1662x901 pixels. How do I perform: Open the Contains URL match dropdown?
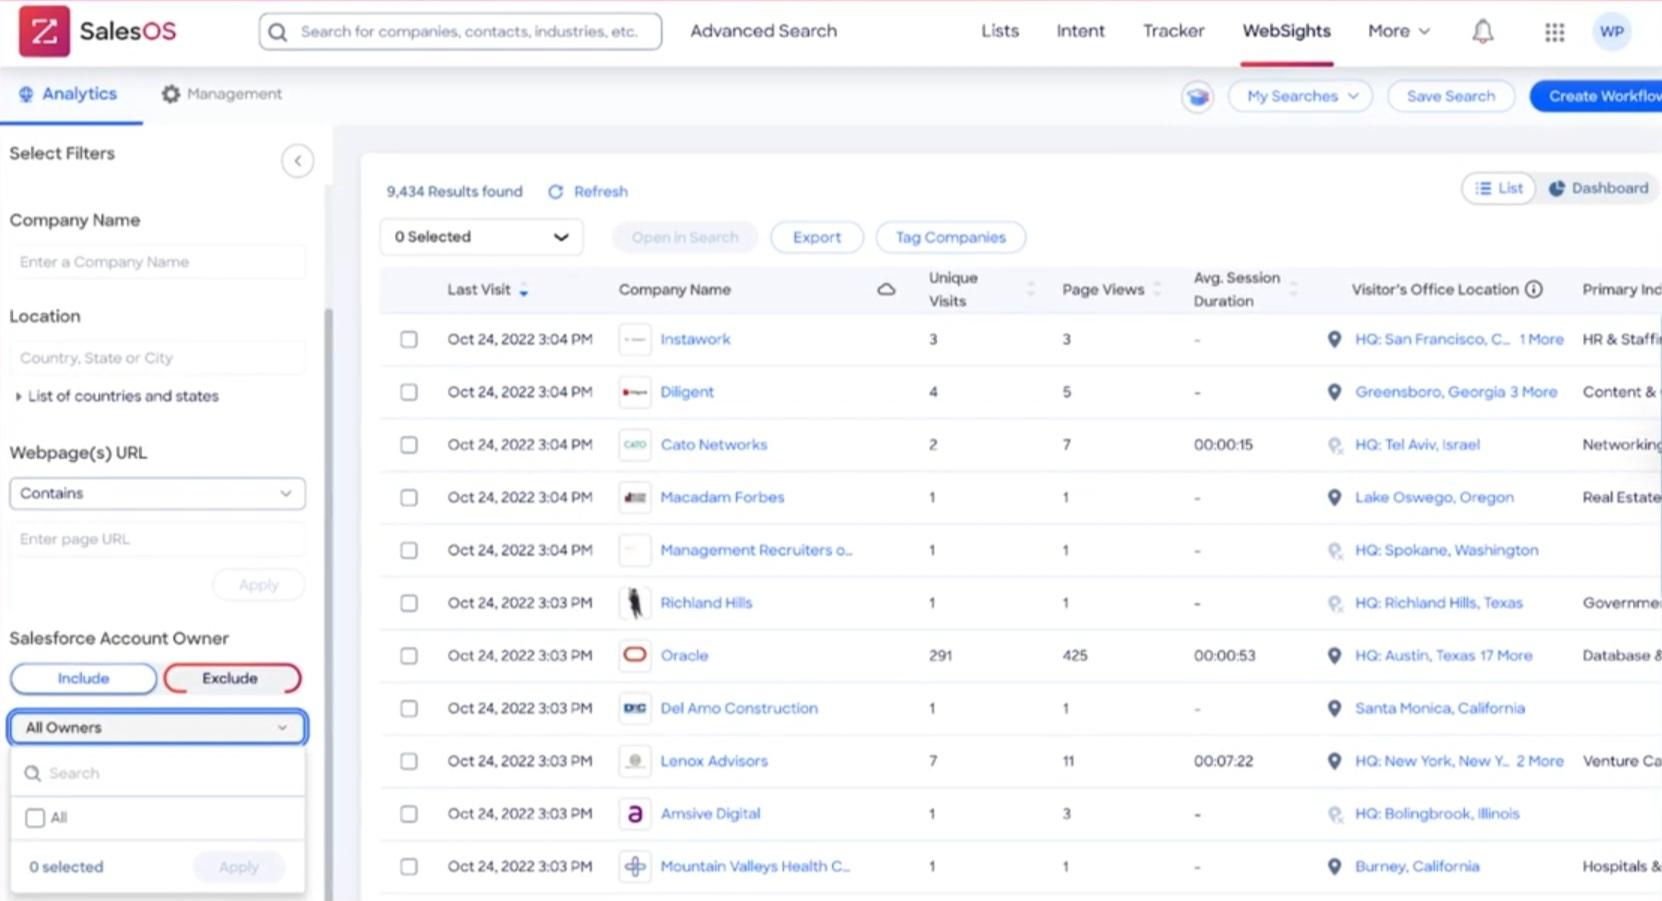(157, 493)
